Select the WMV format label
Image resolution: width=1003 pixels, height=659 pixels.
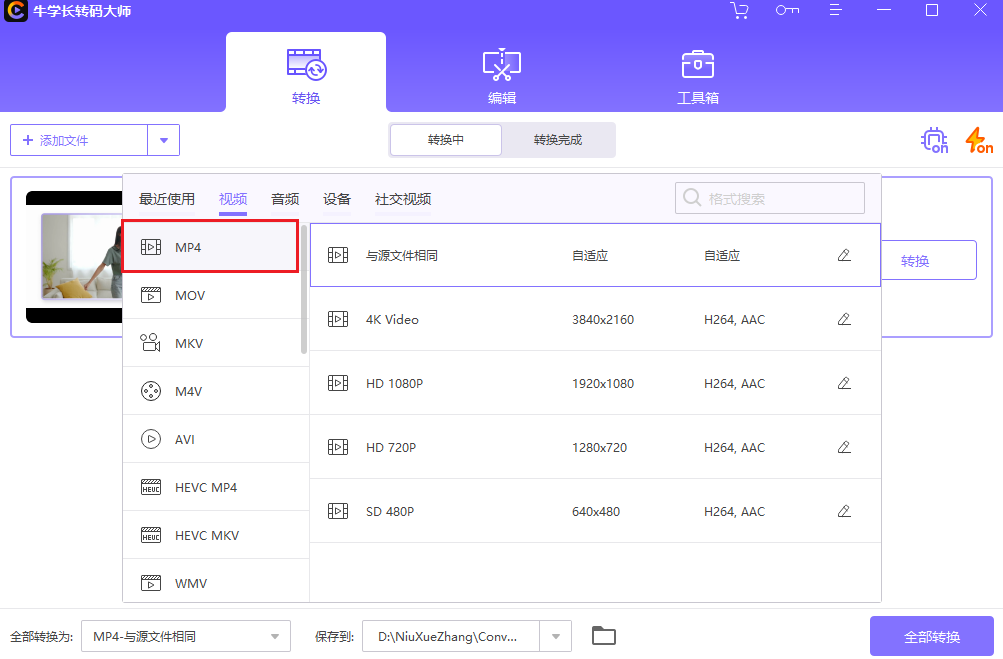tap(191, 584)
